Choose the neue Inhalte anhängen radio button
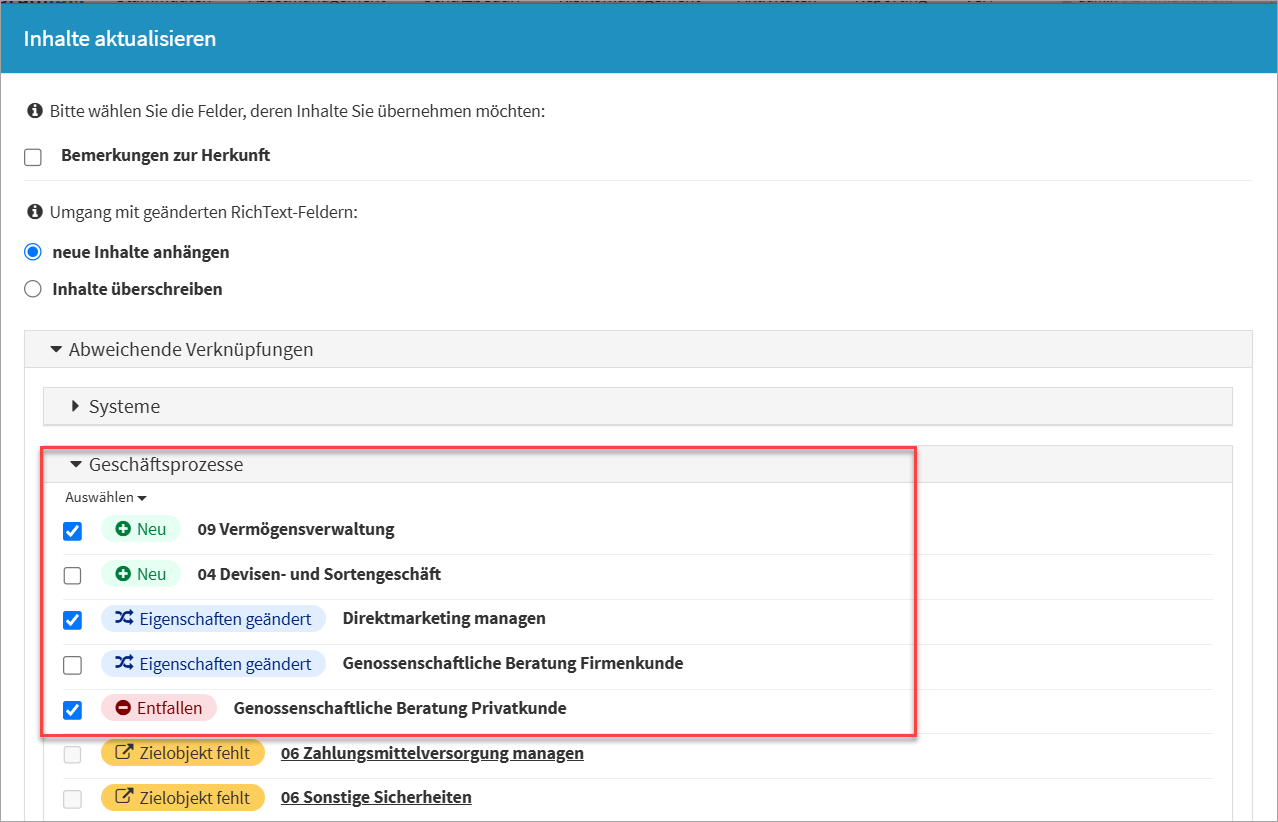This screenshot has width=1278, height=822. [33, 252]
